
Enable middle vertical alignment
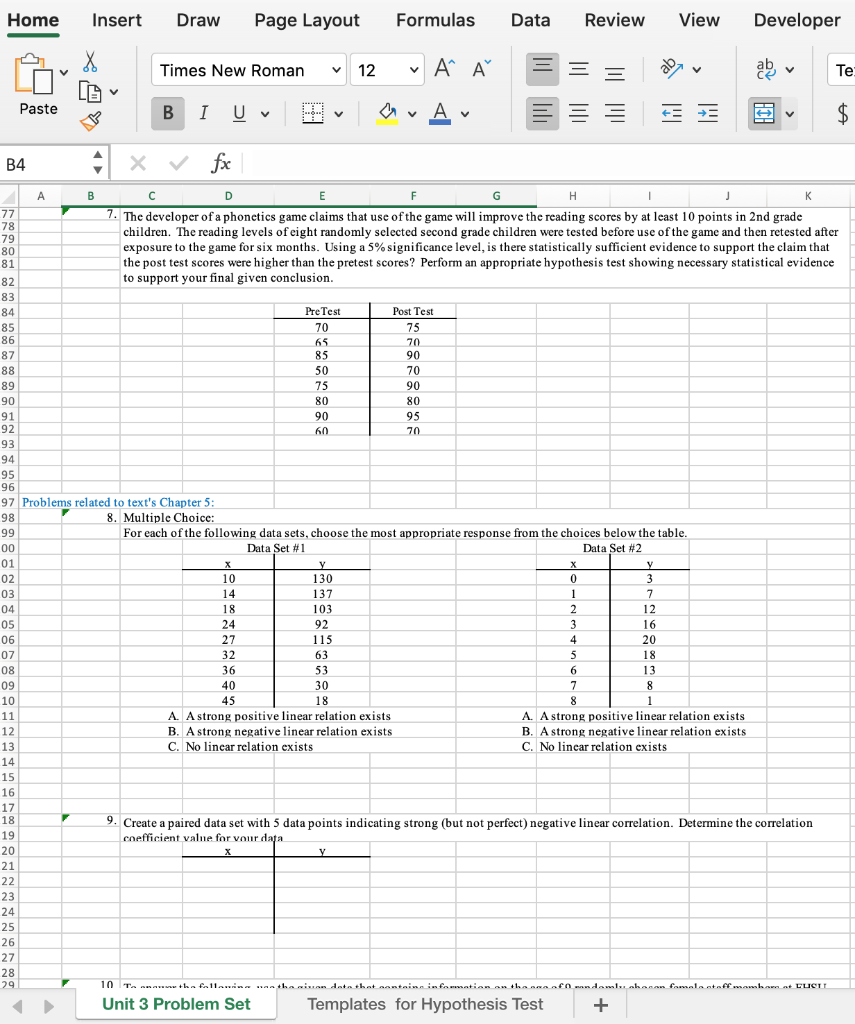click(578, 71)
